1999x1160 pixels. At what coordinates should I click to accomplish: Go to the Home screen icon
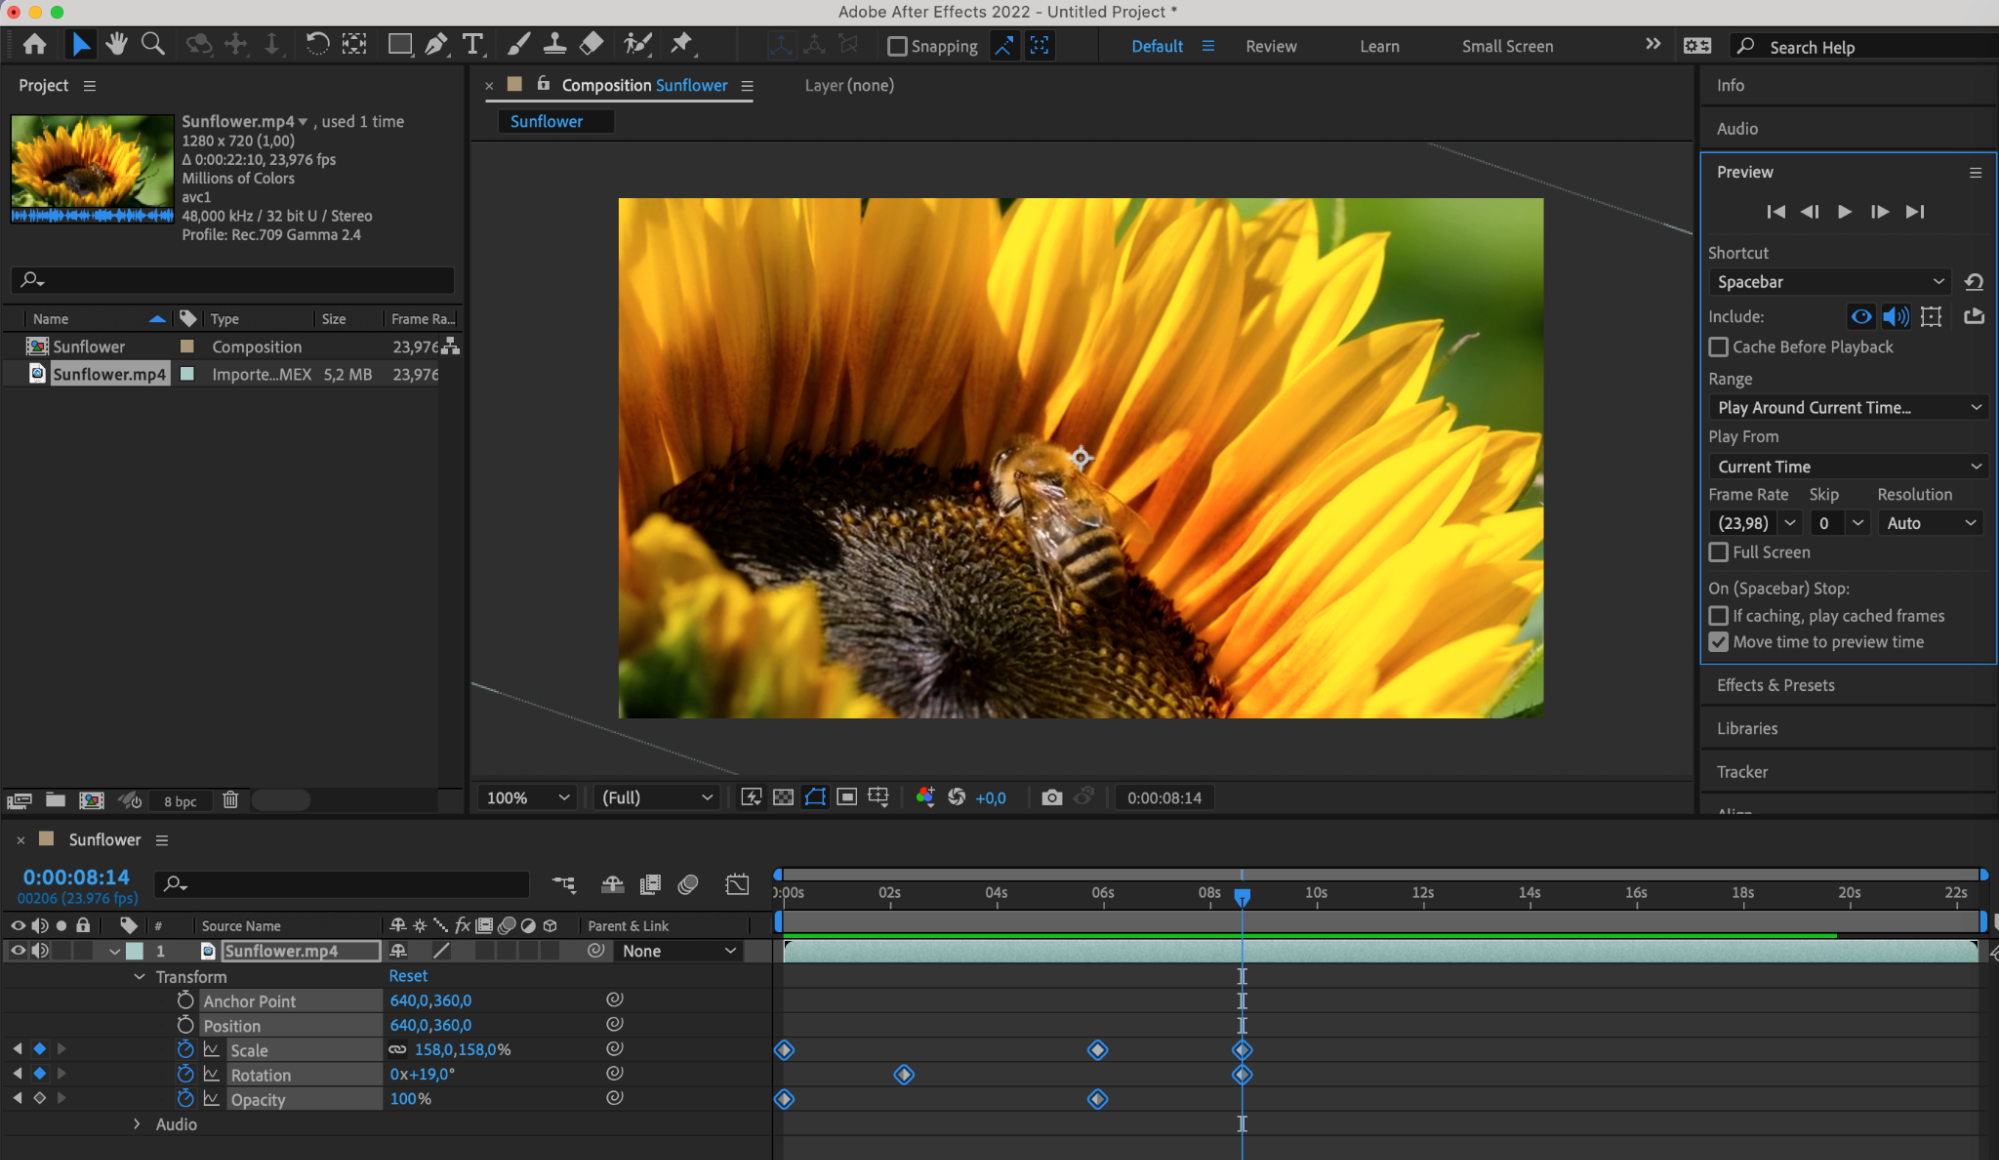coord(35,44)
